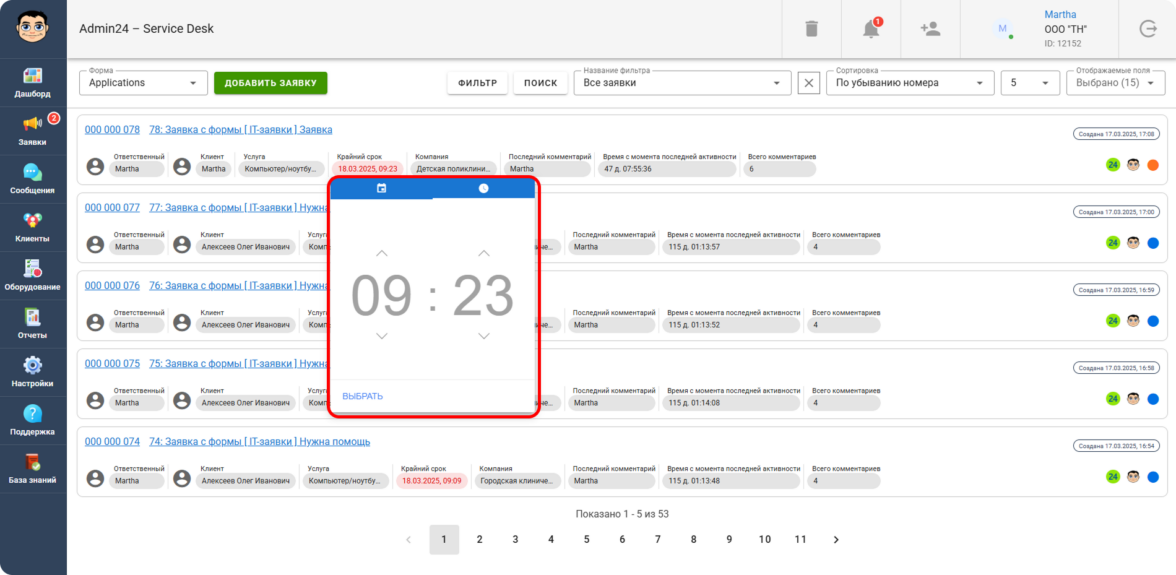Image resolution: width=1176 pixels, height=575 pixels.
Task: Click the trash bin icon in header
Action: (811, 29)
